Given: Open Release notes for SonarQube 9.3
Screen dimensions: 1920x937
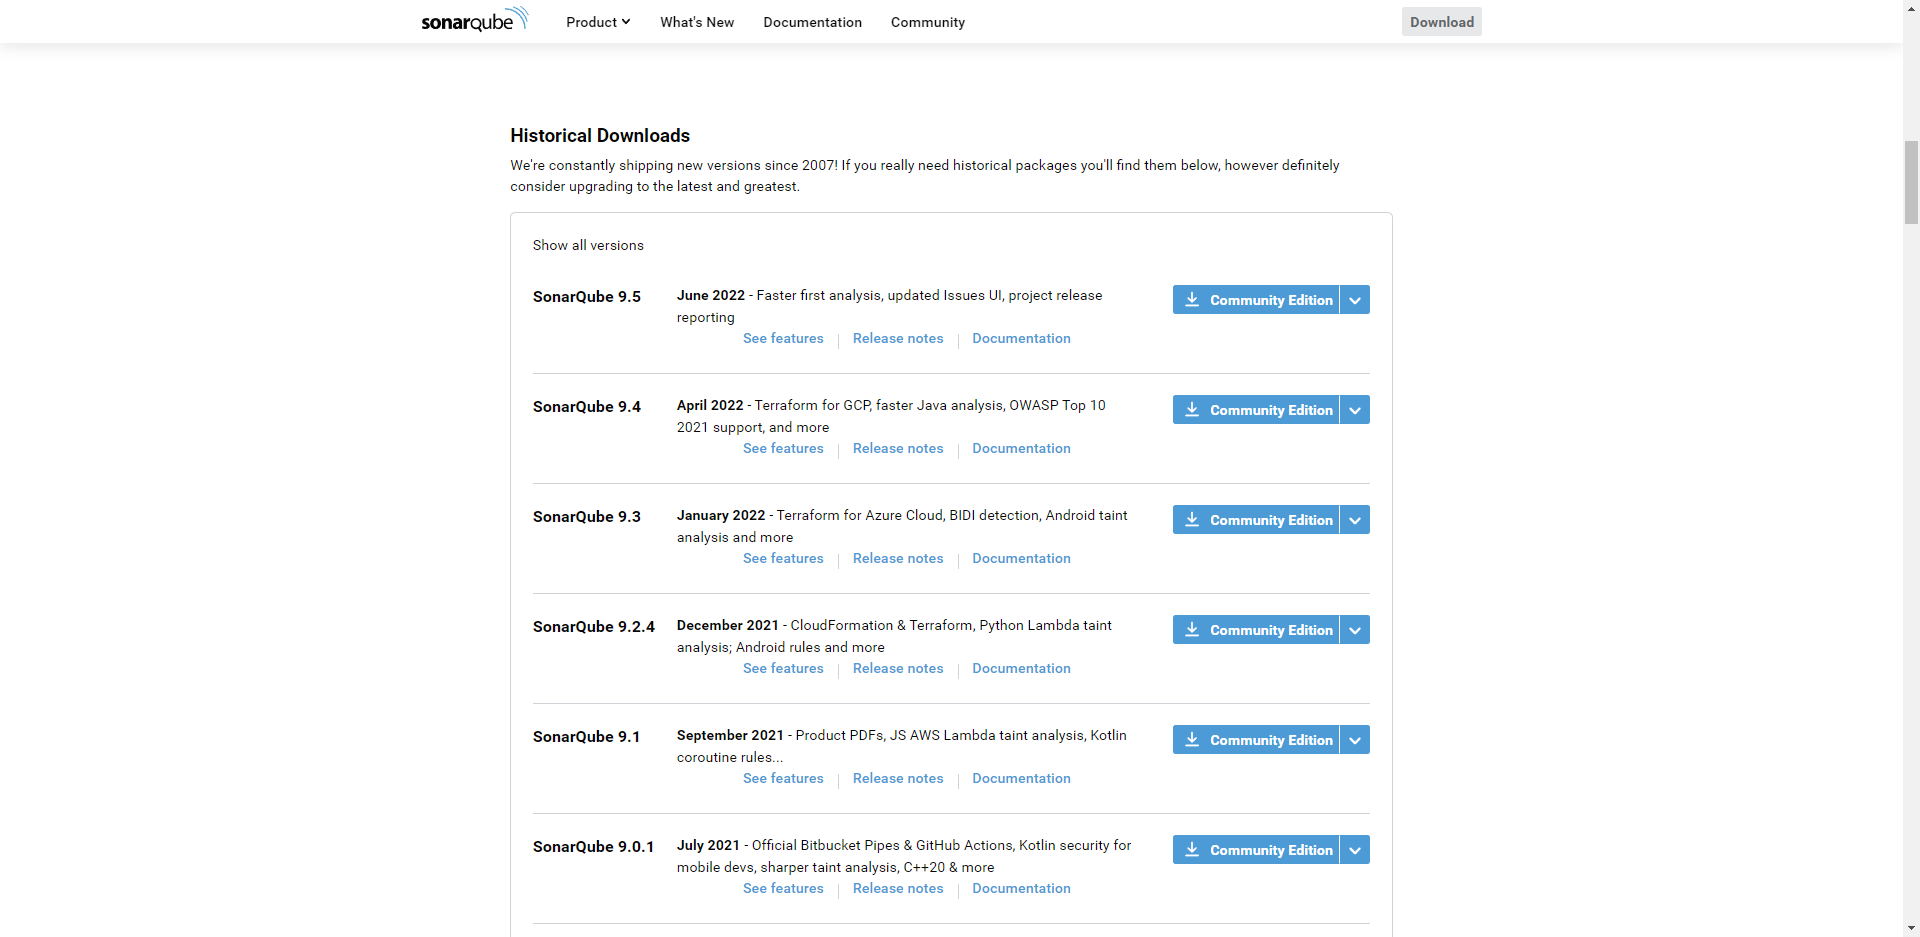Looking at the screenshot, I should click(x=898, y=558).
